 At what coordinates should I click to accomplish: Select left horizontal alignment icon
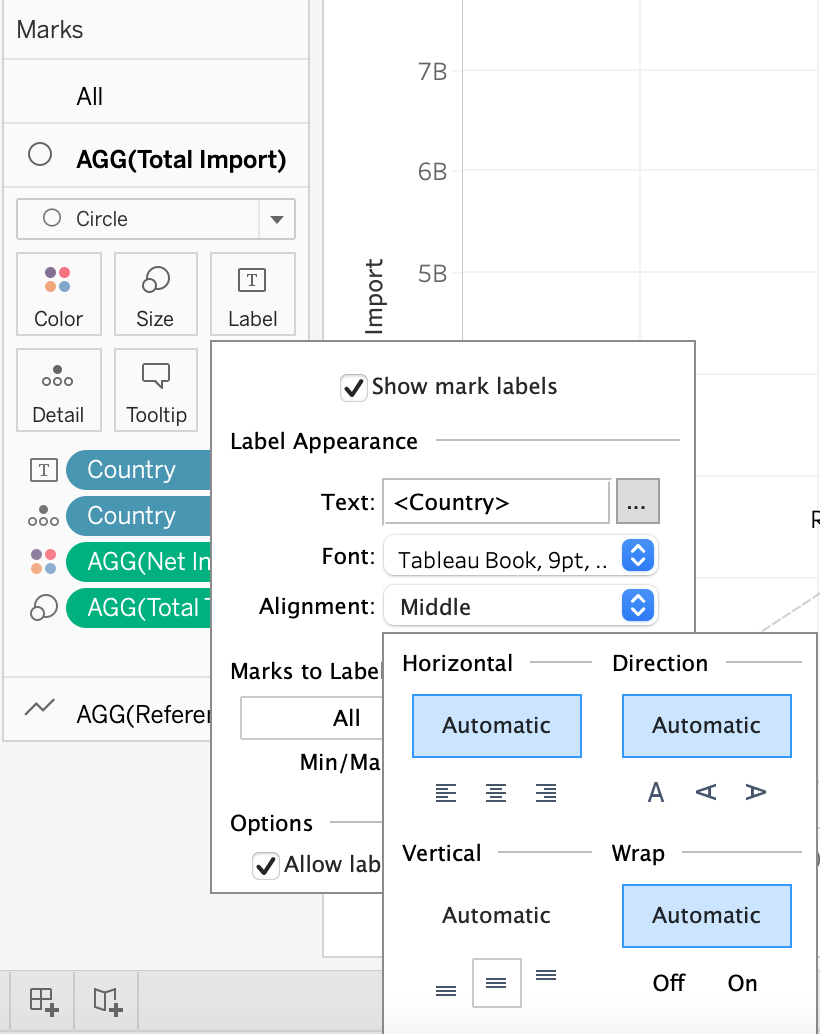pos(446,793)
